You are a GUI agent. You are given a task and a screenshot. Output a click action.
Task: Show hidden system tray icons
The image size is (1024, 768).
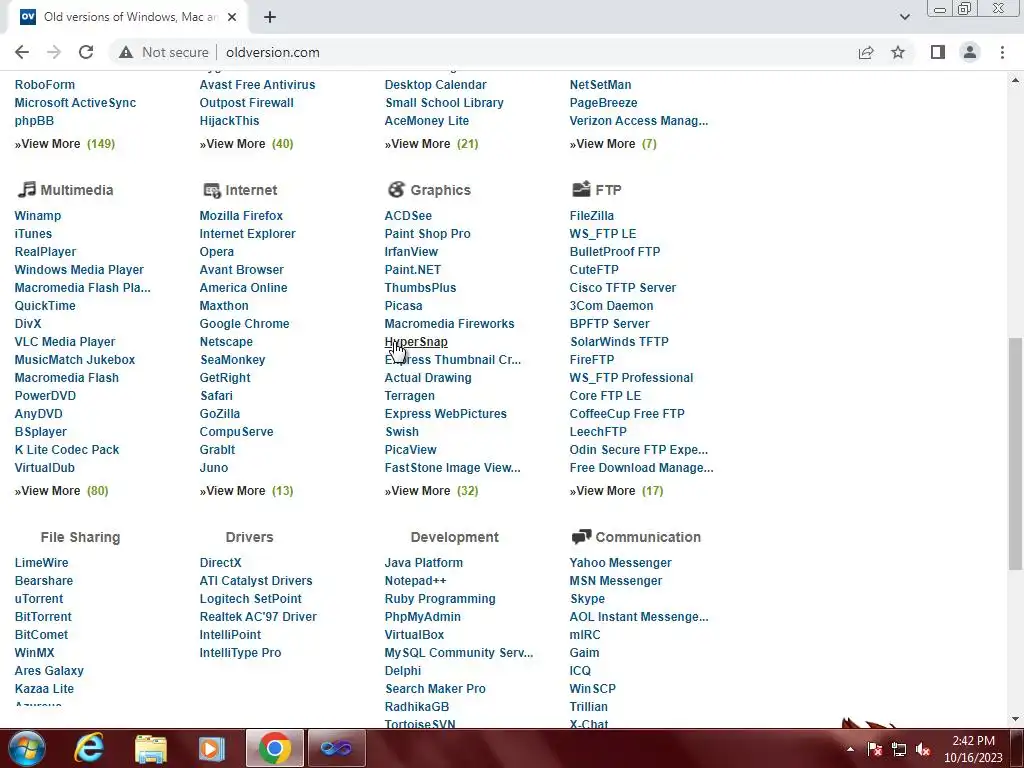[850, 749]
